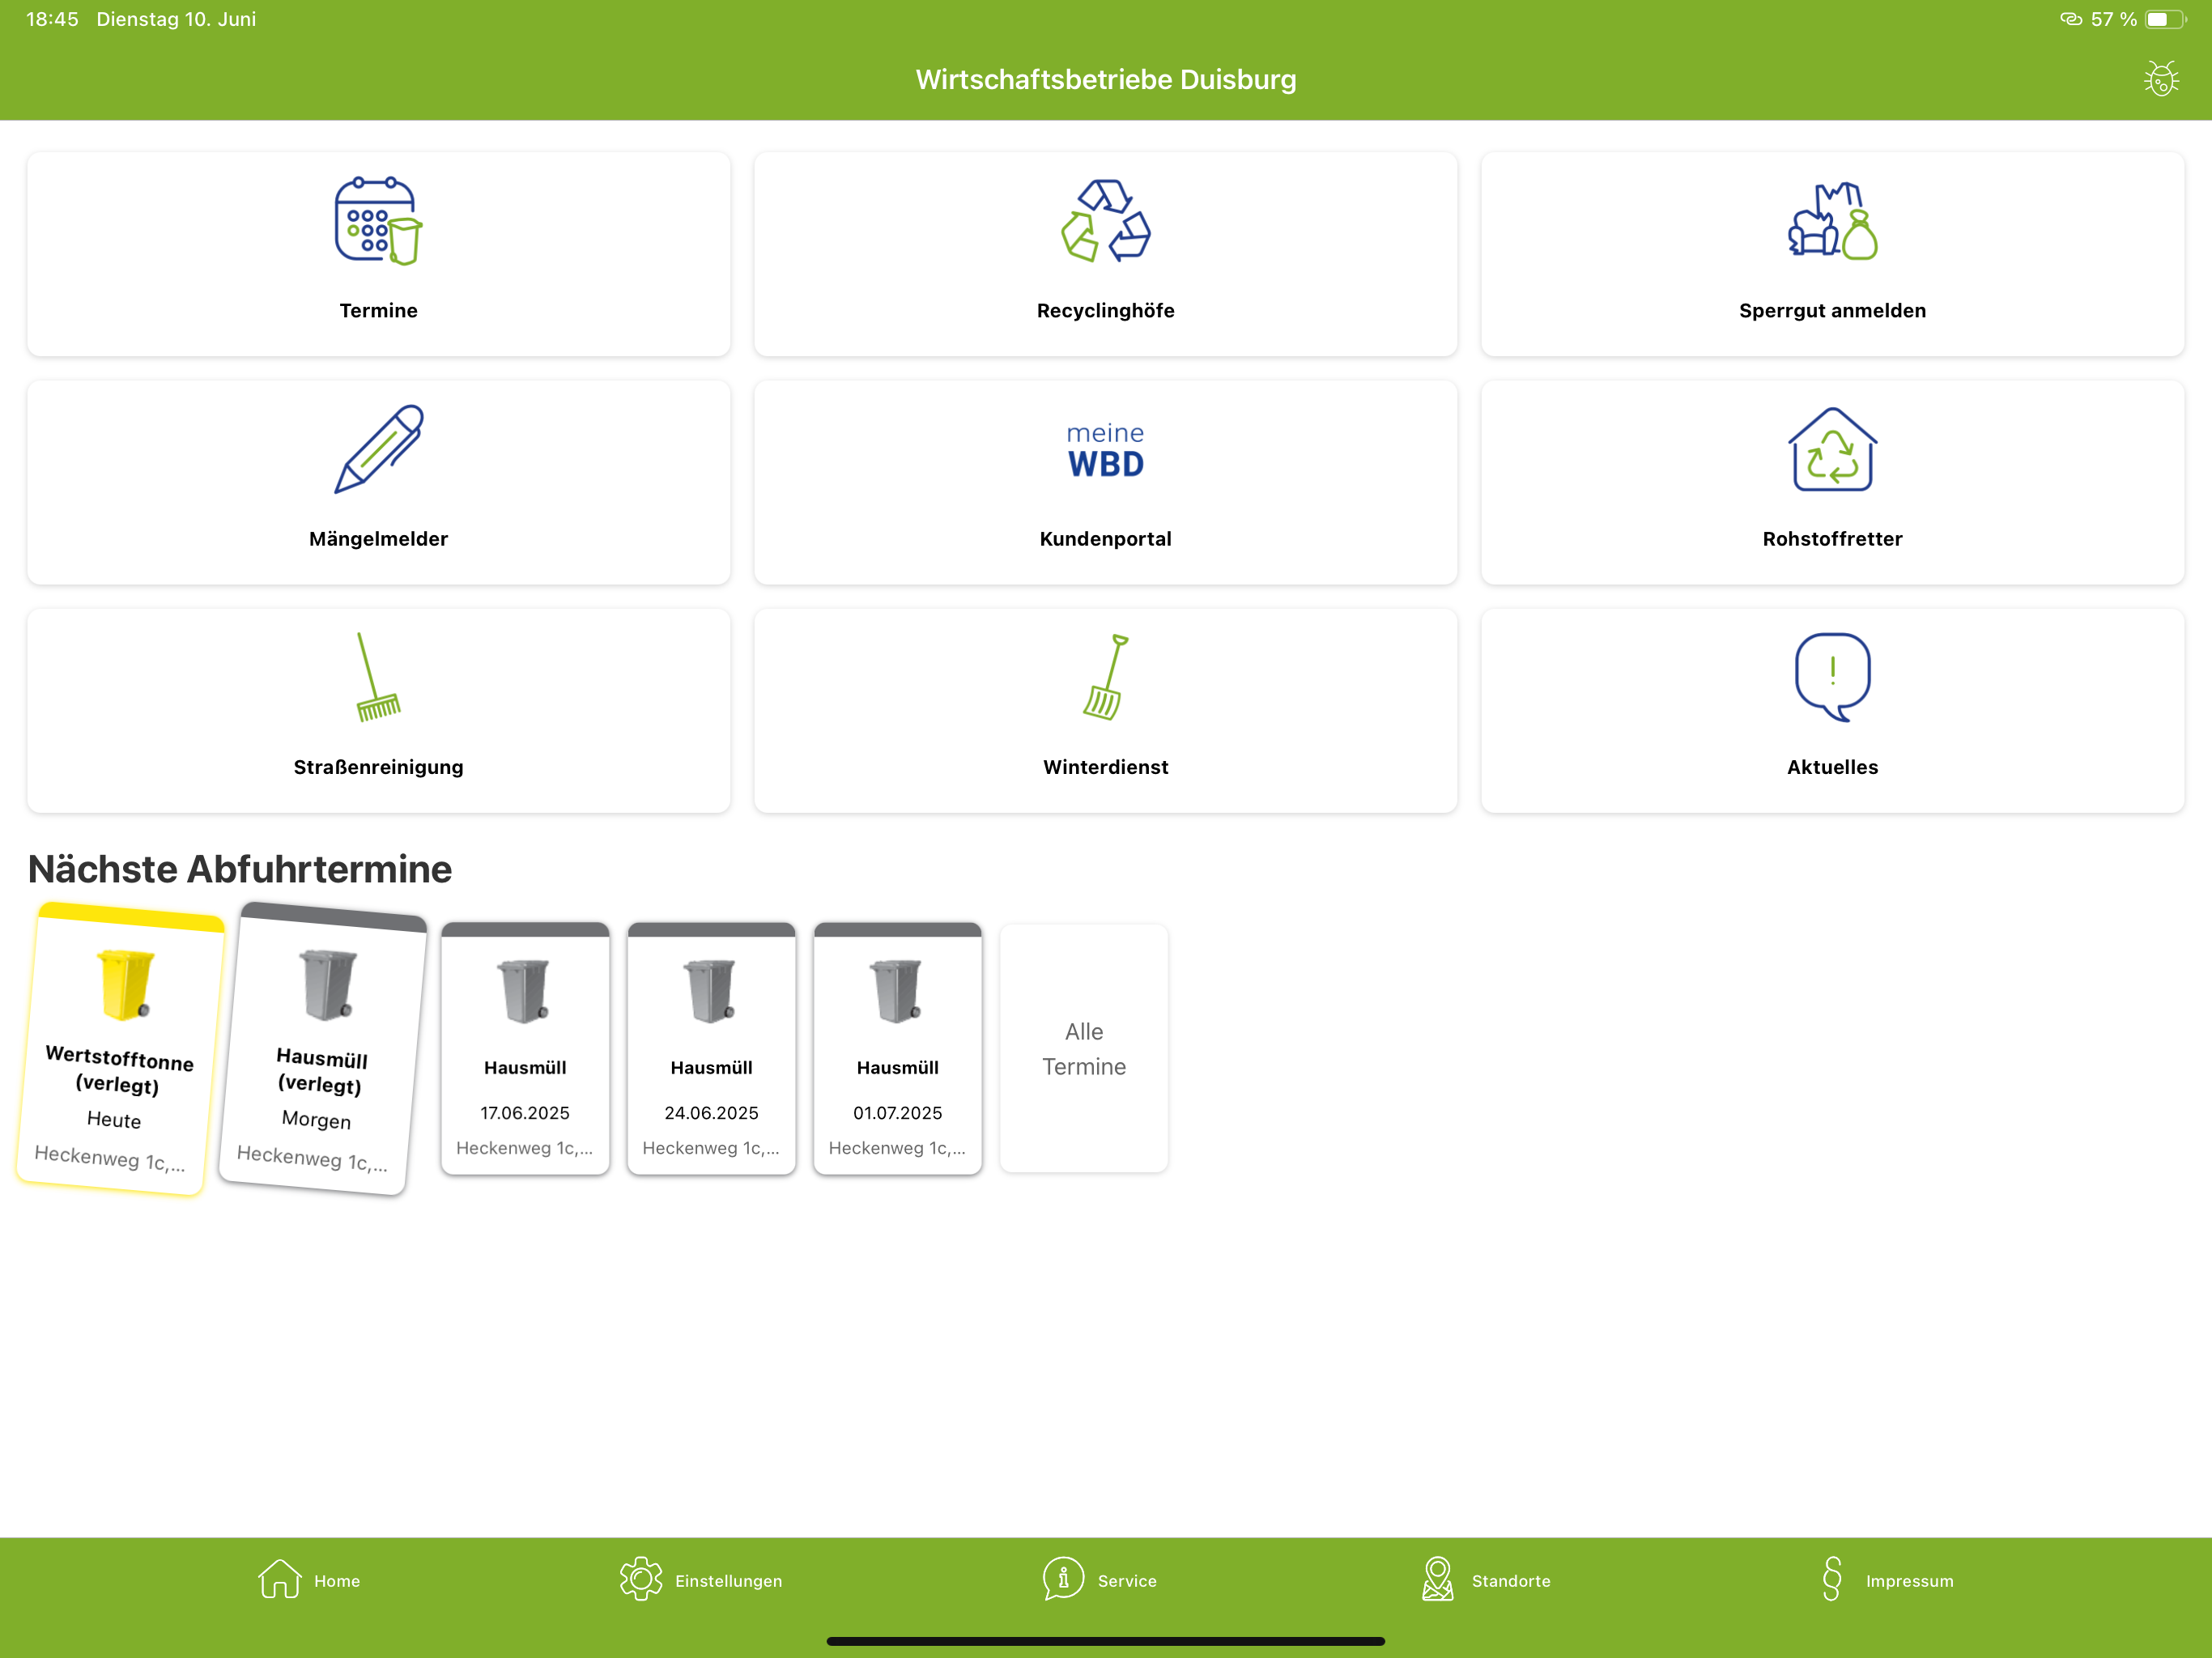Open the Termine tile label
Screen dimensions: 2212x1658
pos(378,311)
